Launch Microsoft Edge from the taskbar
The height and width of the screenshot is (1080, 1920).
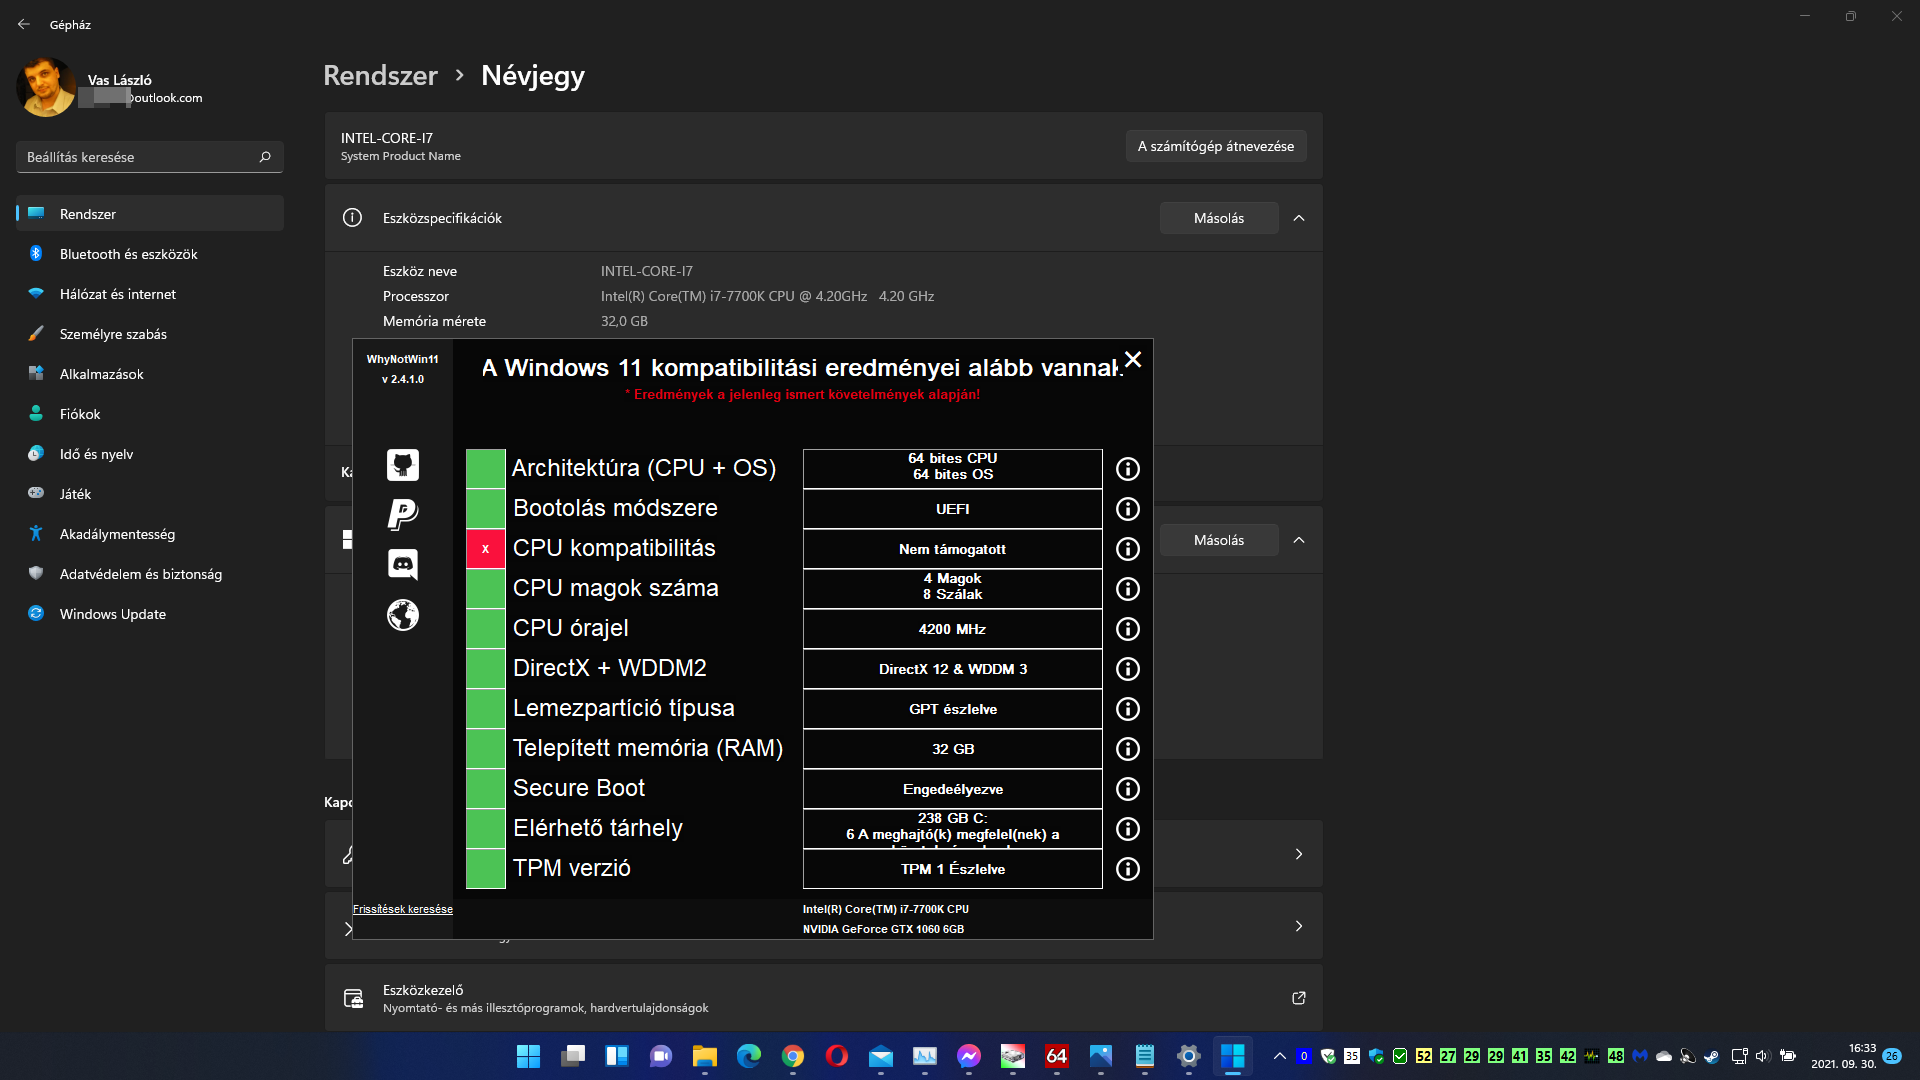(x=749, y=1056)
